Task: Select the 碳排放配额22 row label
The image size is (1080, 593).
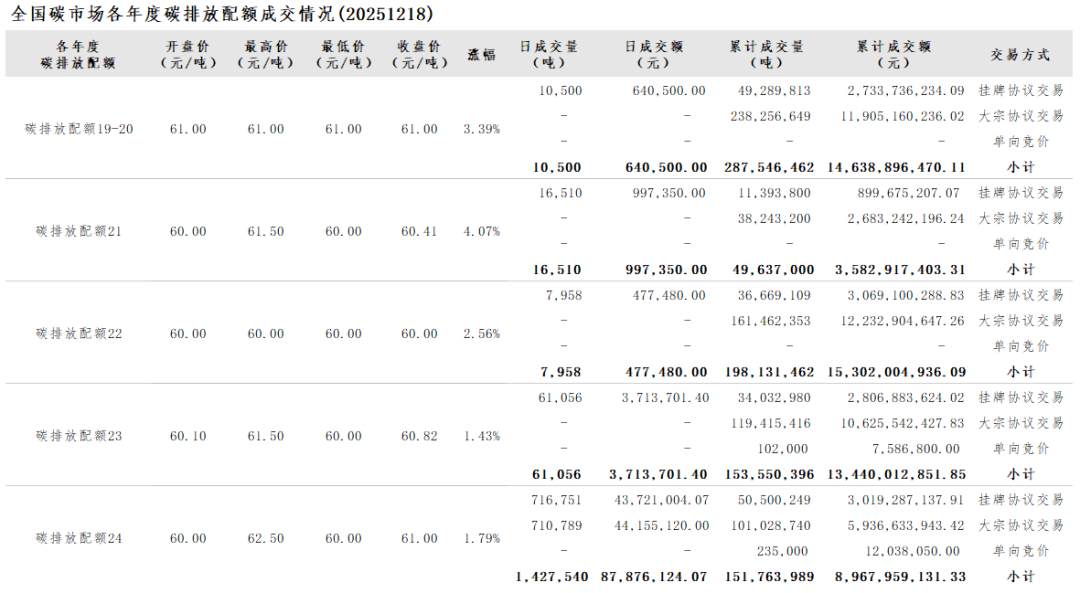Action: point(79,334)
